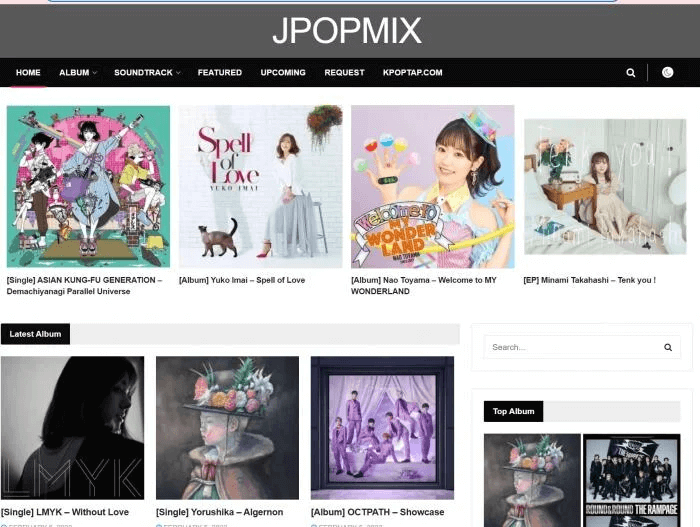
Task: Click the JPOPMIX site title
Action: click(347, 30)
